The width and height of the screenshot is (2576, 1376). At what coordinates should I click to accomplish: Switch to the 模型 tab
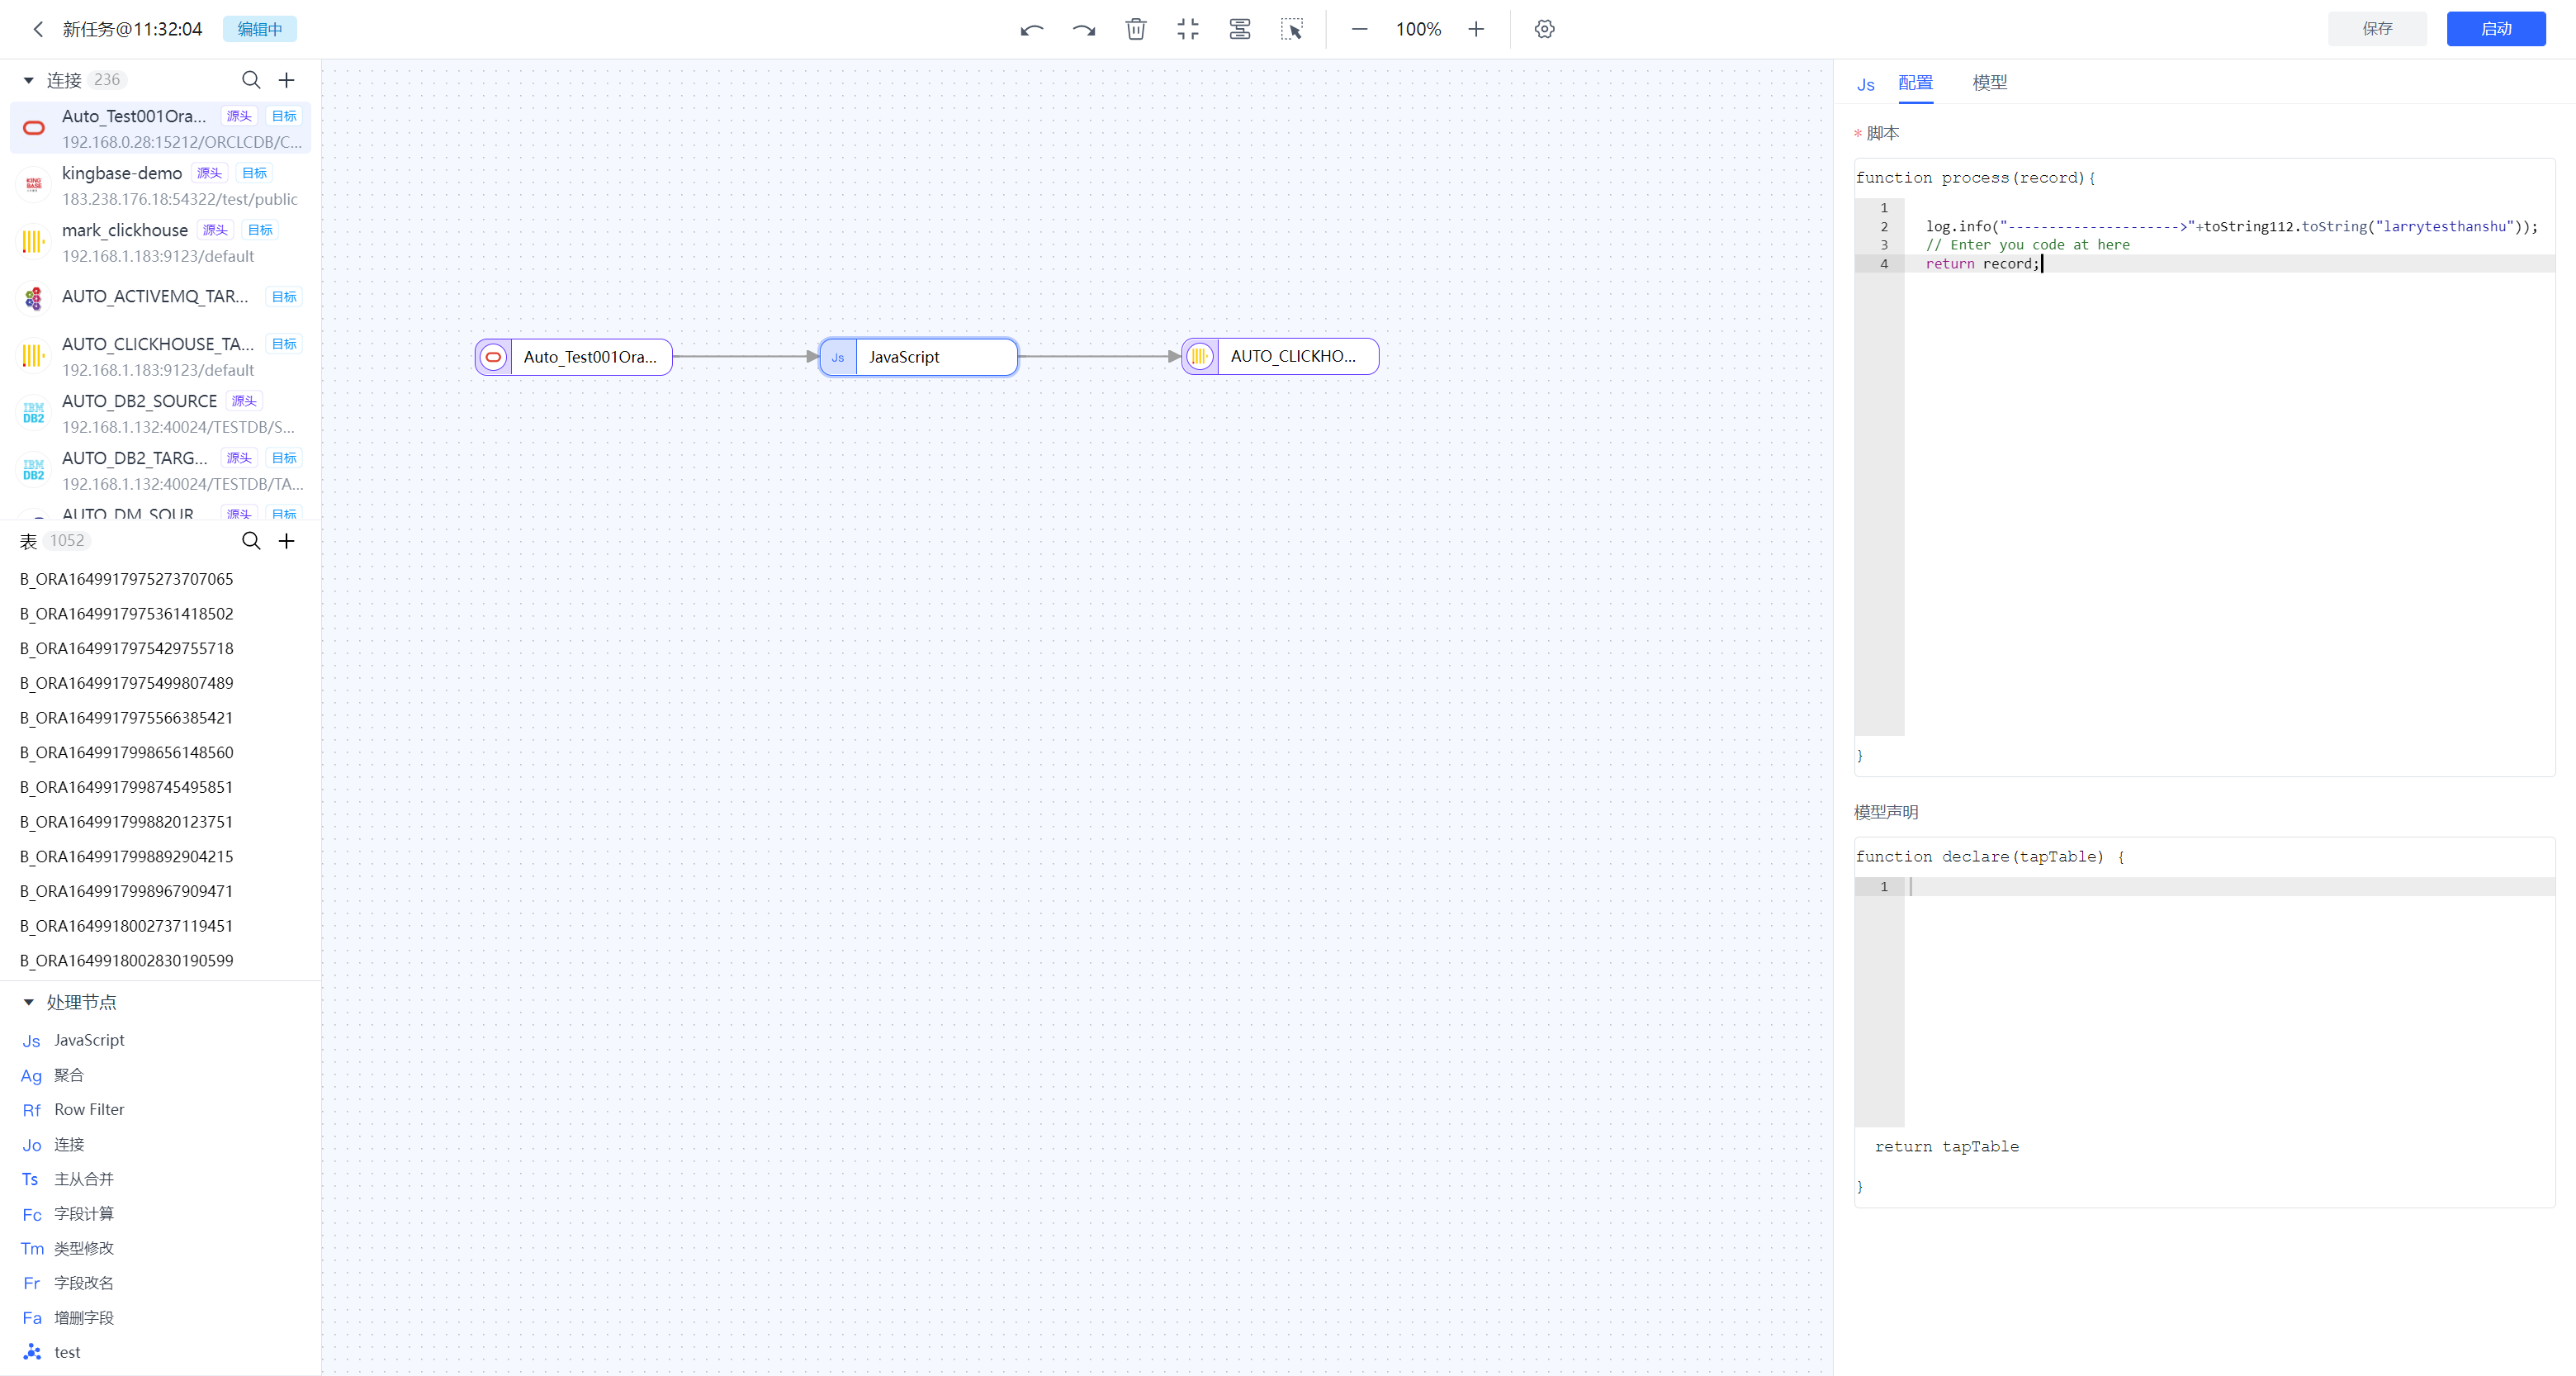click(1989, 82)
